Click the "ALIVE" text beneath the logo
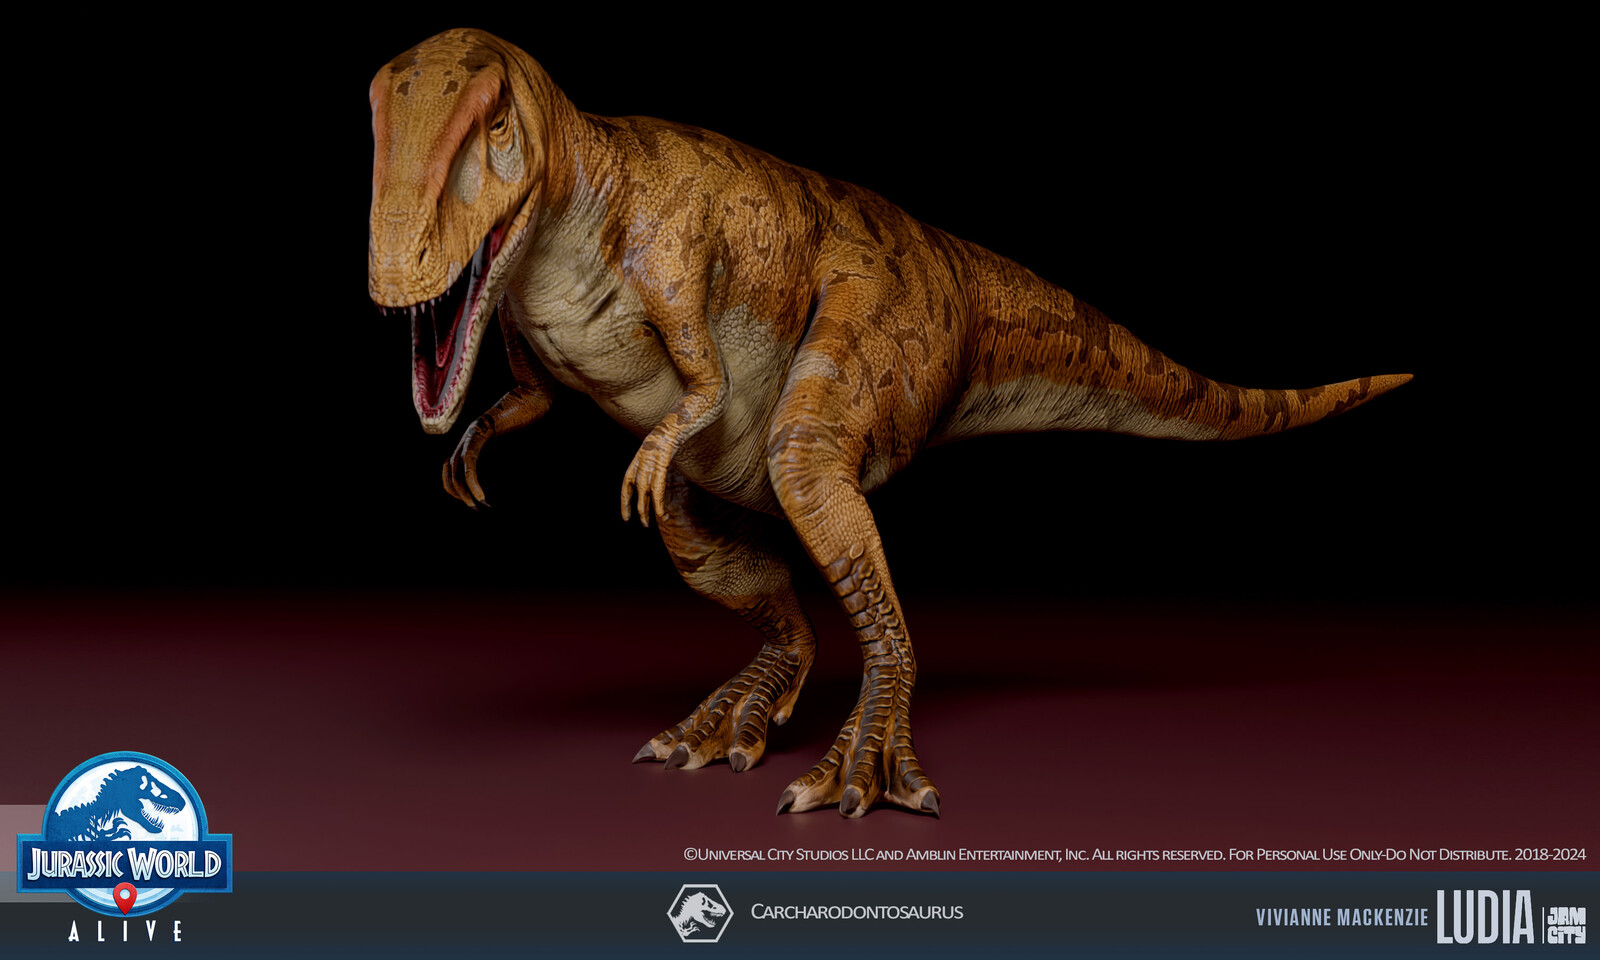1600x960 pixels. 125,932
